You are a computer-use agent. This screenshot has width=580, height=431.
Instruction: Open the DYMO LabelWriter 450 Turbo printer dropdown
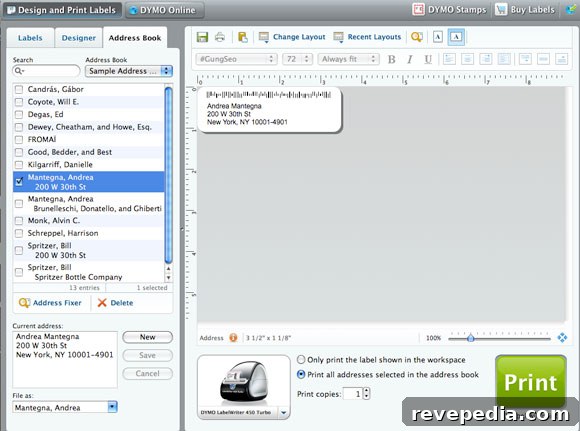pyautogui.click(x=283, y=413)
